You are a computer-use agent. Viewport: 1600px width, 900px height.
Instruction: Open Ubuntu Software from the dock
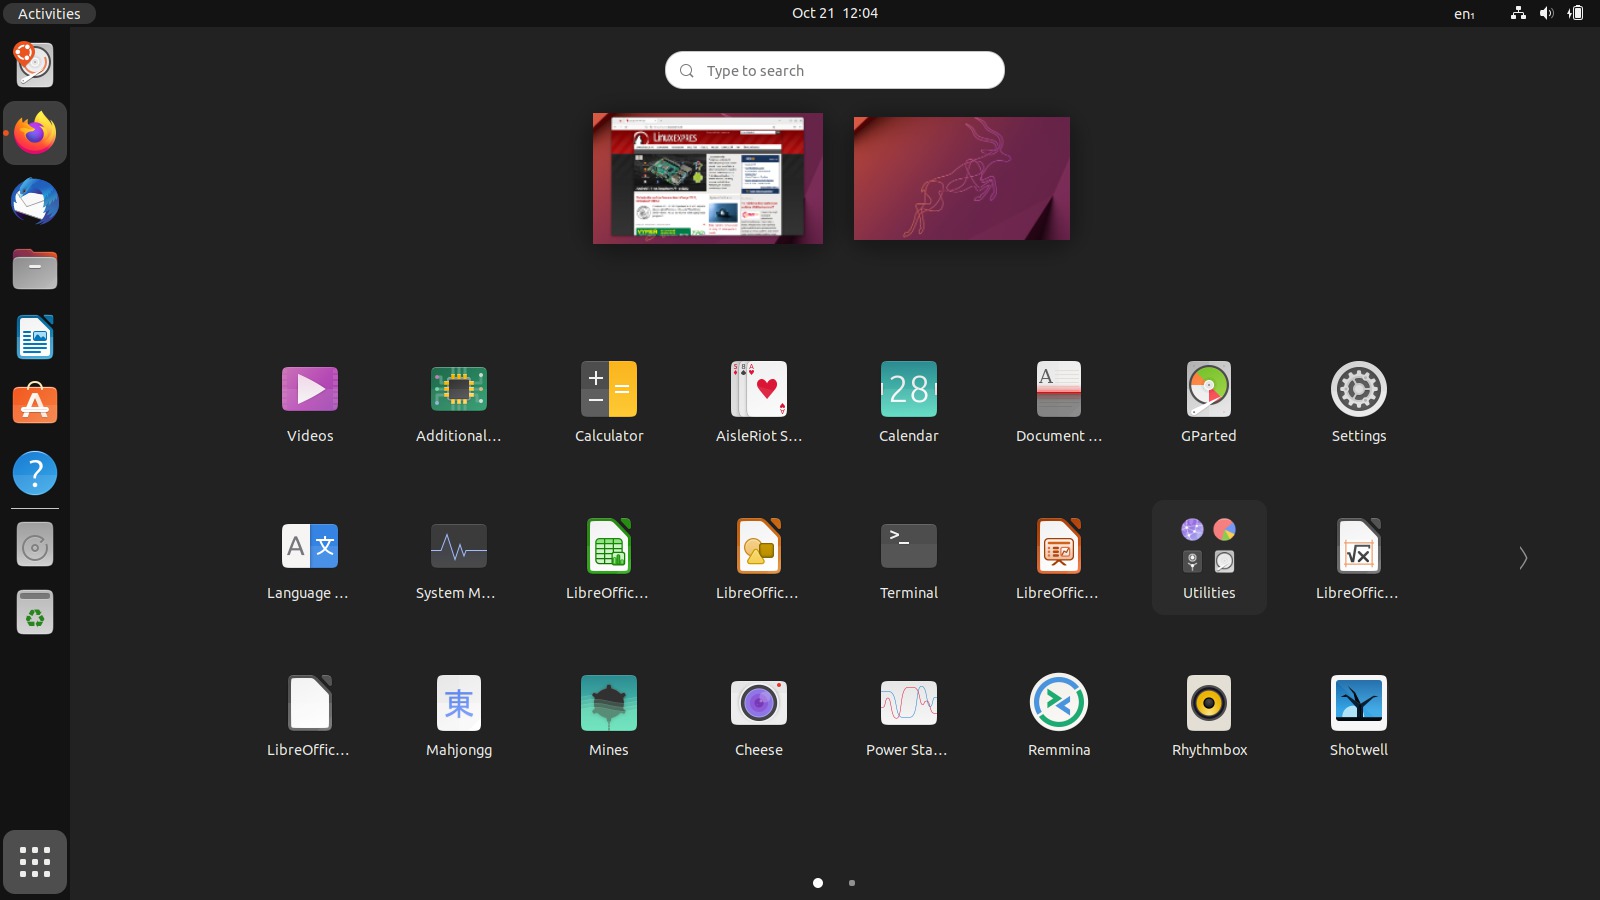tap(35, 405)
